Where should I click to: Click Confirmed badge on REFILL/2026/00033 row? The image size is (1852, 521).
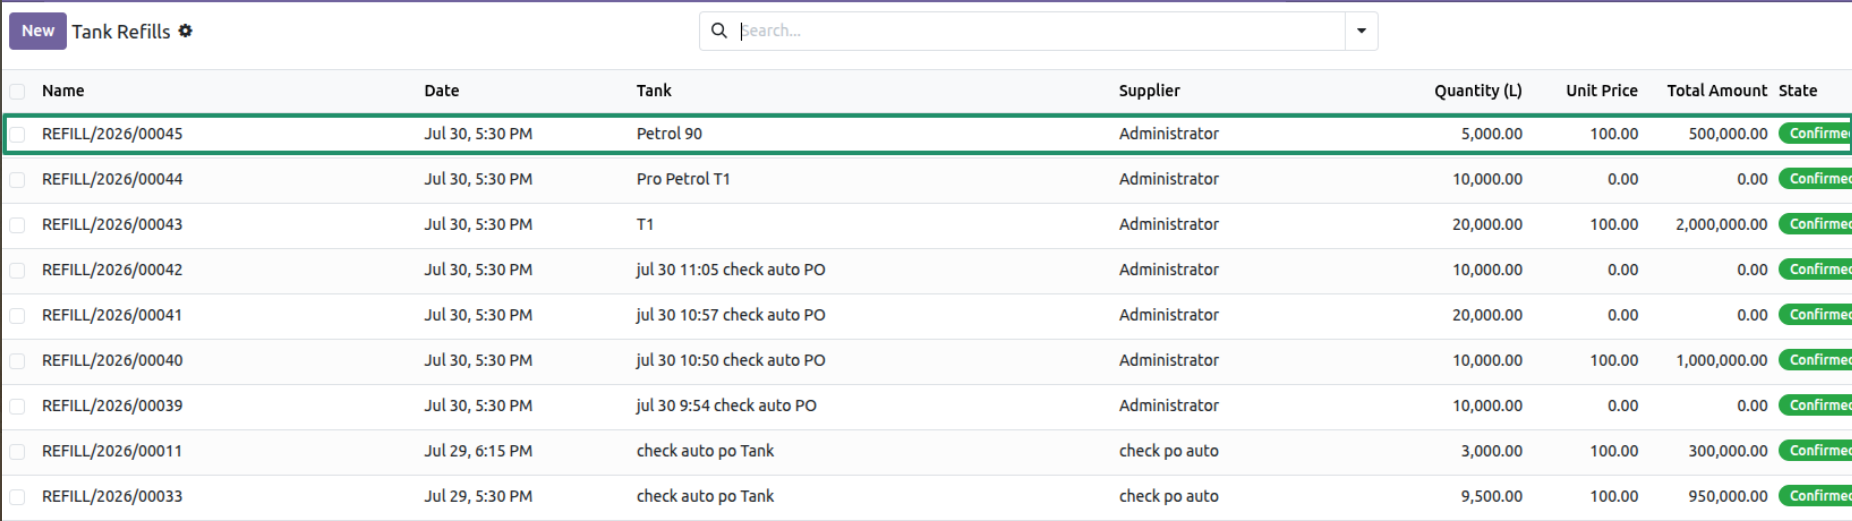coord(1815,496)
